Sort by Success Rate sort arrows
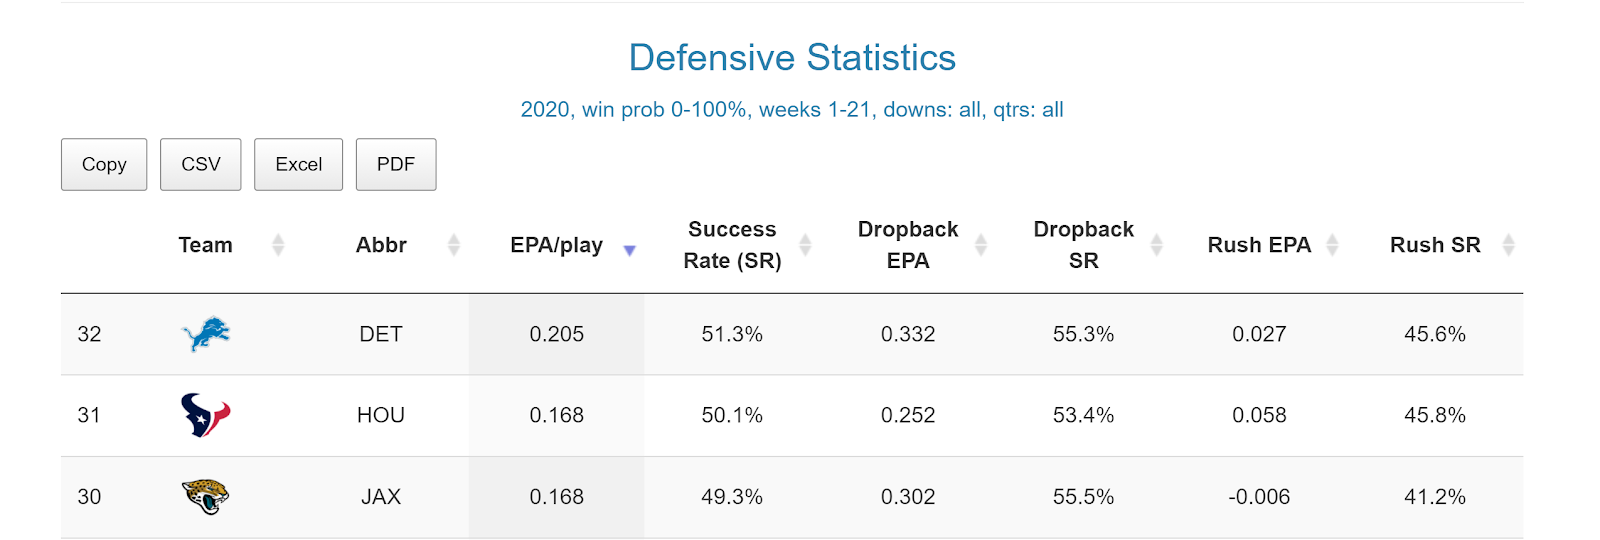1600x540 pixels. point(805,245)
